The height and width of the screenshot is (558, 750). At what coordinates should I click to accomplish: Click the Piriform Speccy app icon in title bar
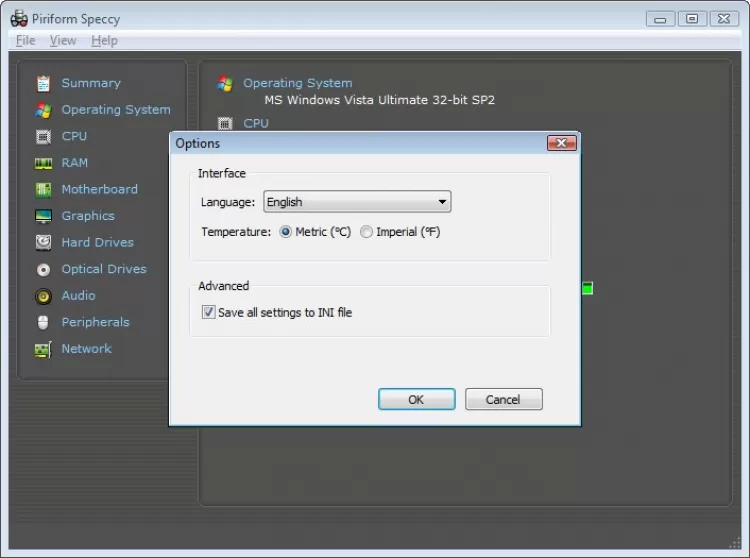[19, 19]
